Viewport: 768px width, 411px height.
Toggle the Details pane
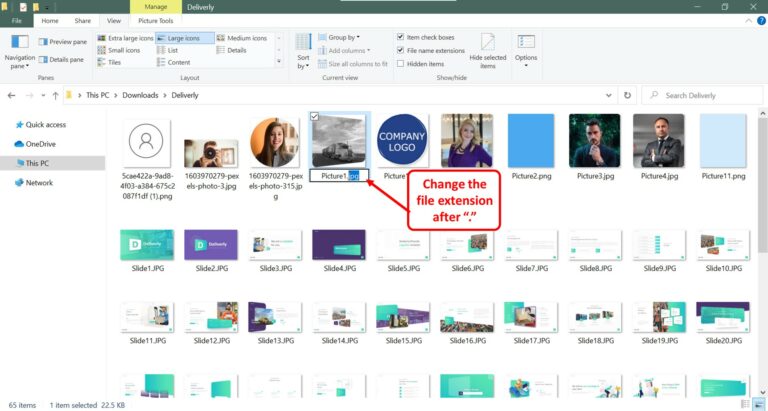click(x=62, y=59)
